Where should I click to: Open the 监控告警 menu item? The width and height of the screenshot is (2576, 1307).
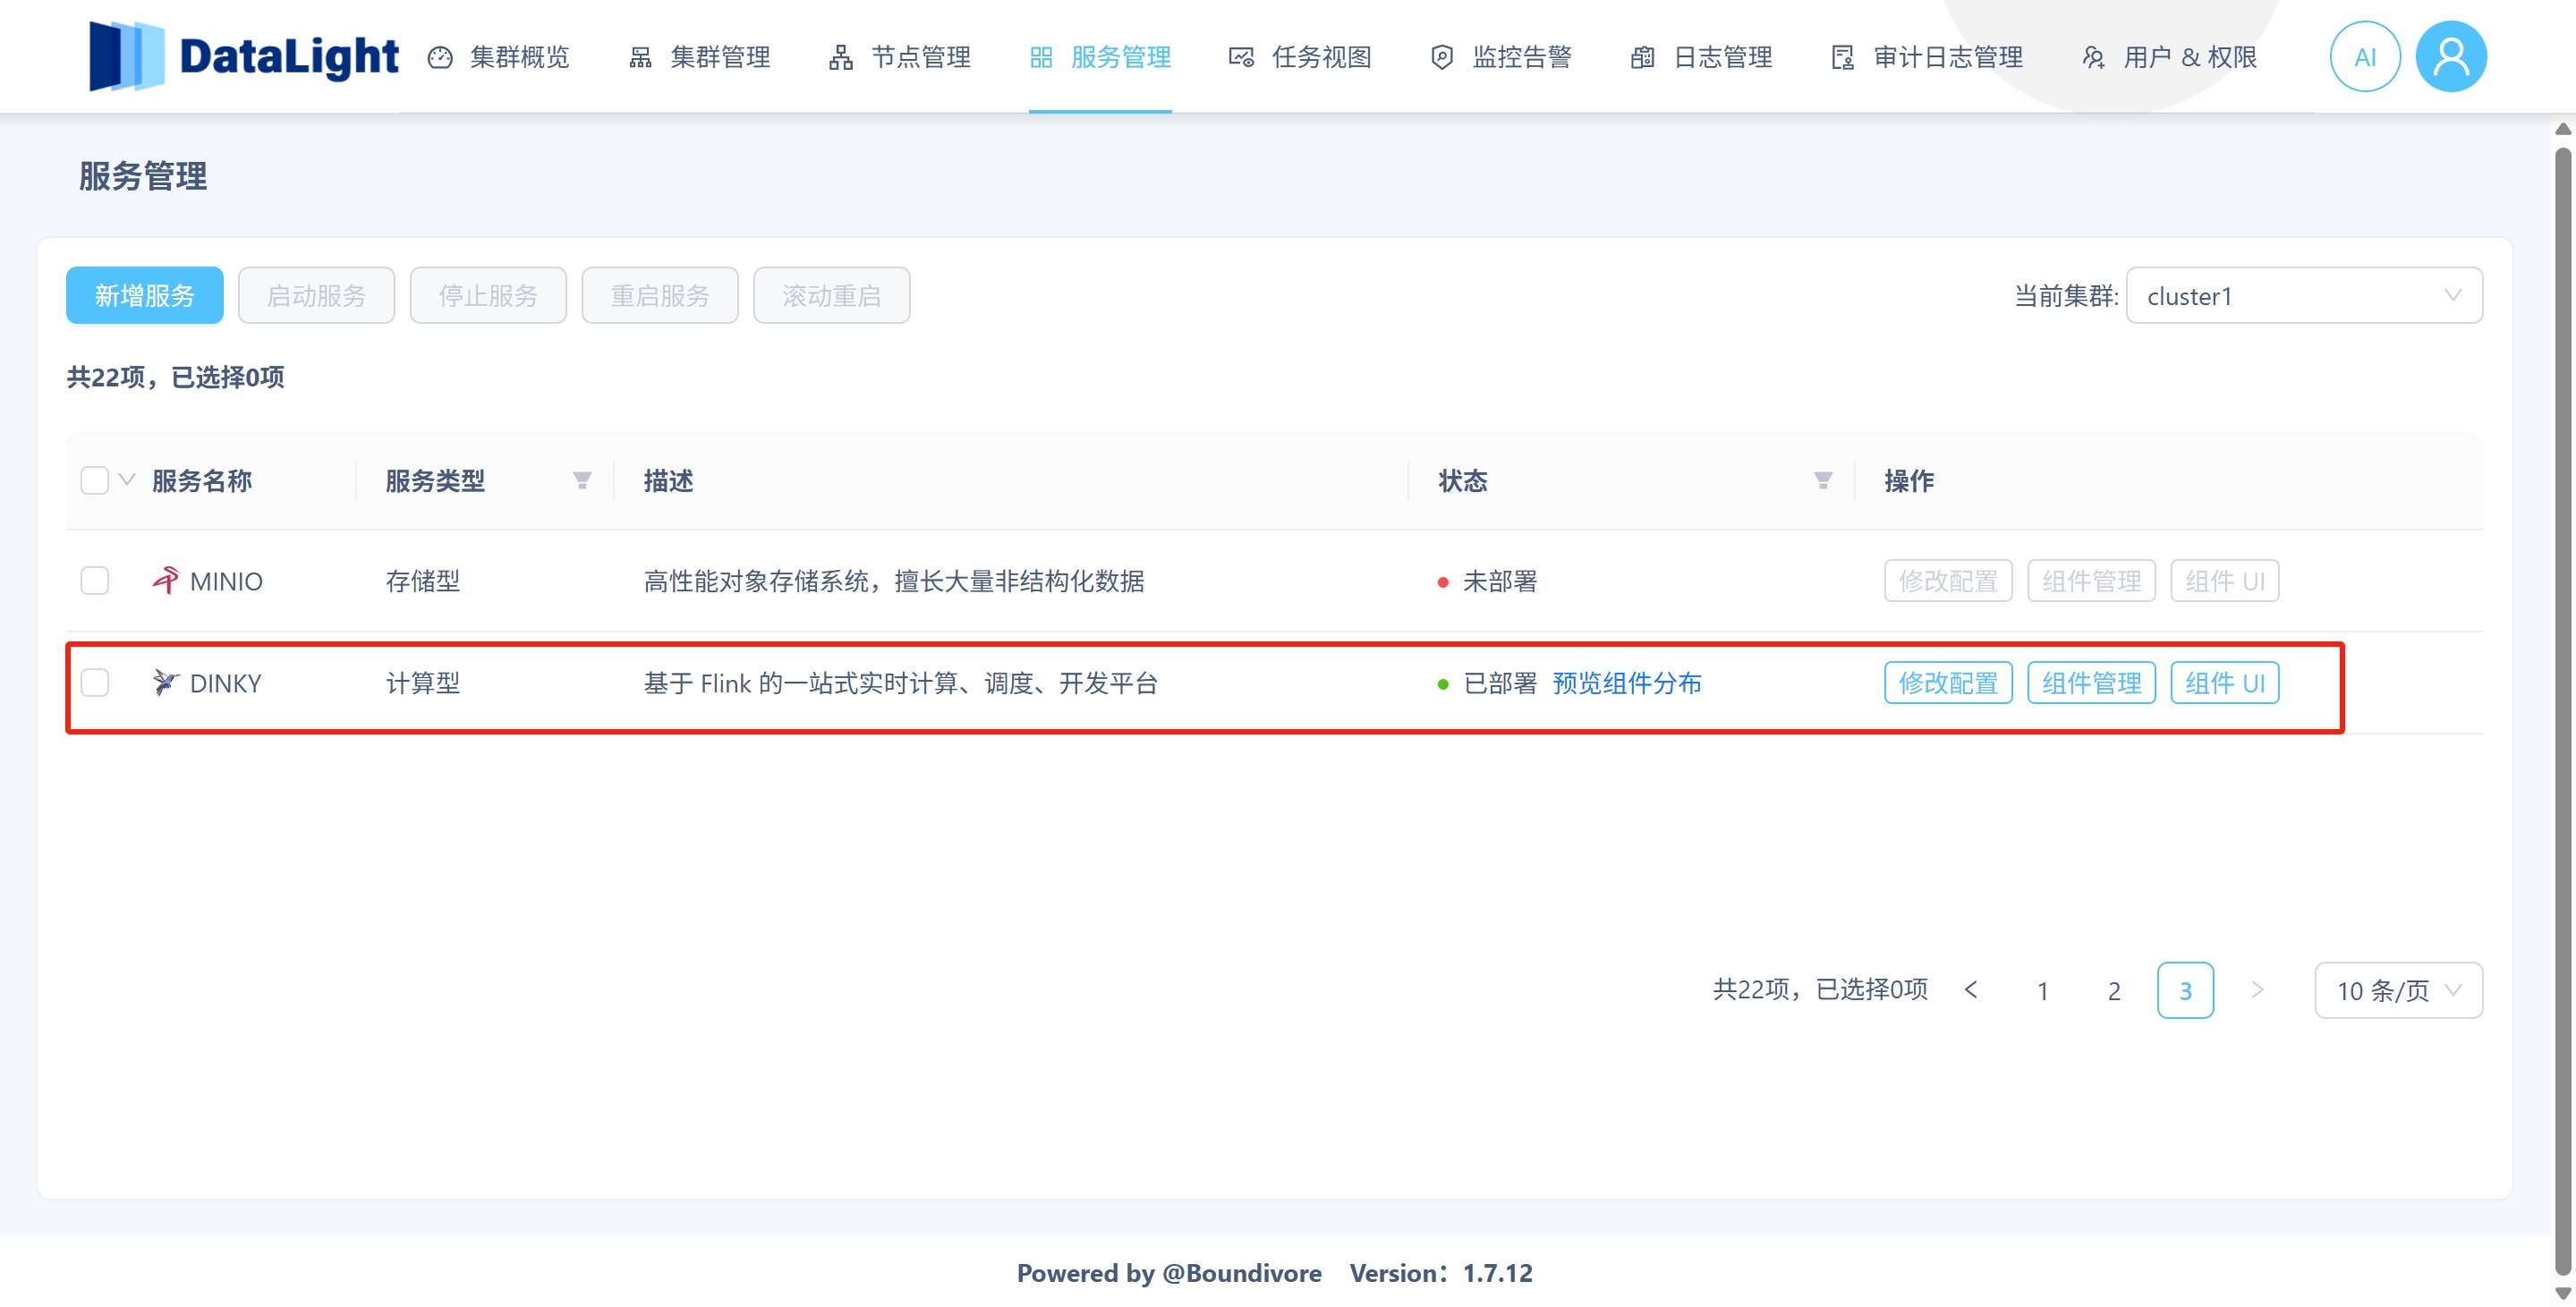[x=1502, y=57]
